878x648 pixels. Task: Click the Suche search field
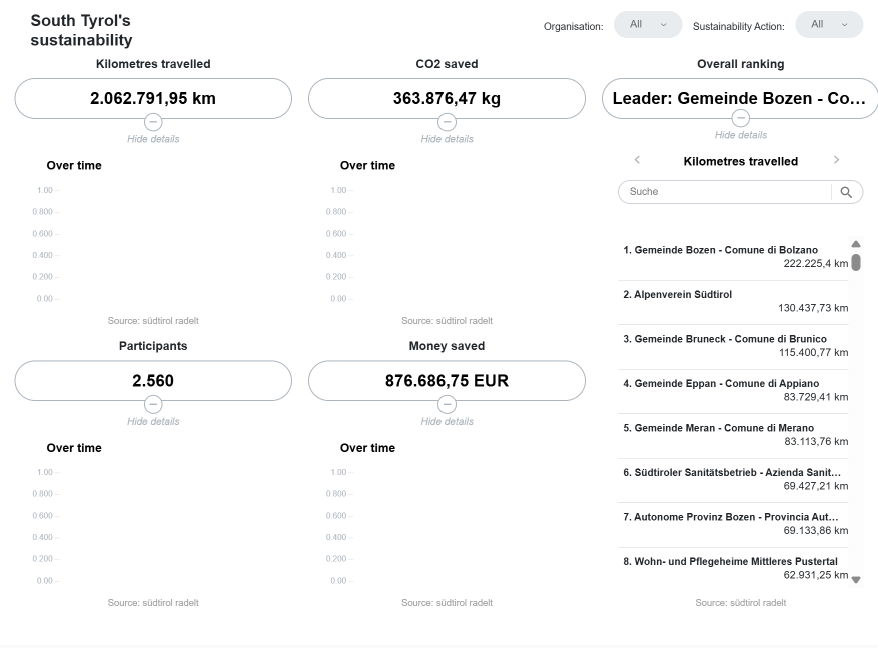[725, 192]
